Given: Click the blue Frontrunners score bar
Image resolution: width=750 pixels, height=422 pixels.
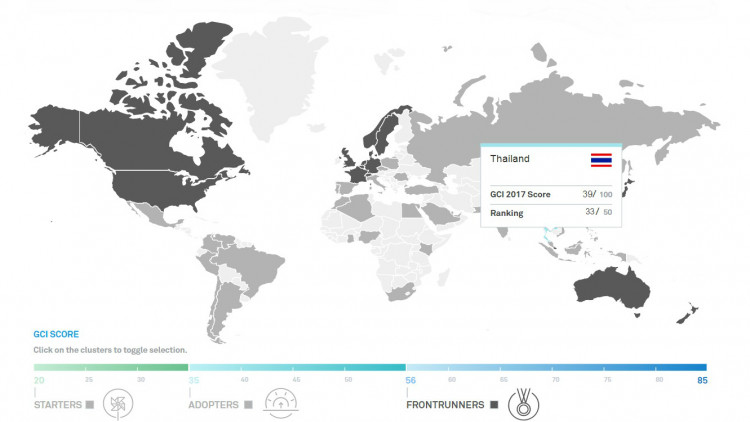Looking at the screenshot, I should [x=557, y=367].
